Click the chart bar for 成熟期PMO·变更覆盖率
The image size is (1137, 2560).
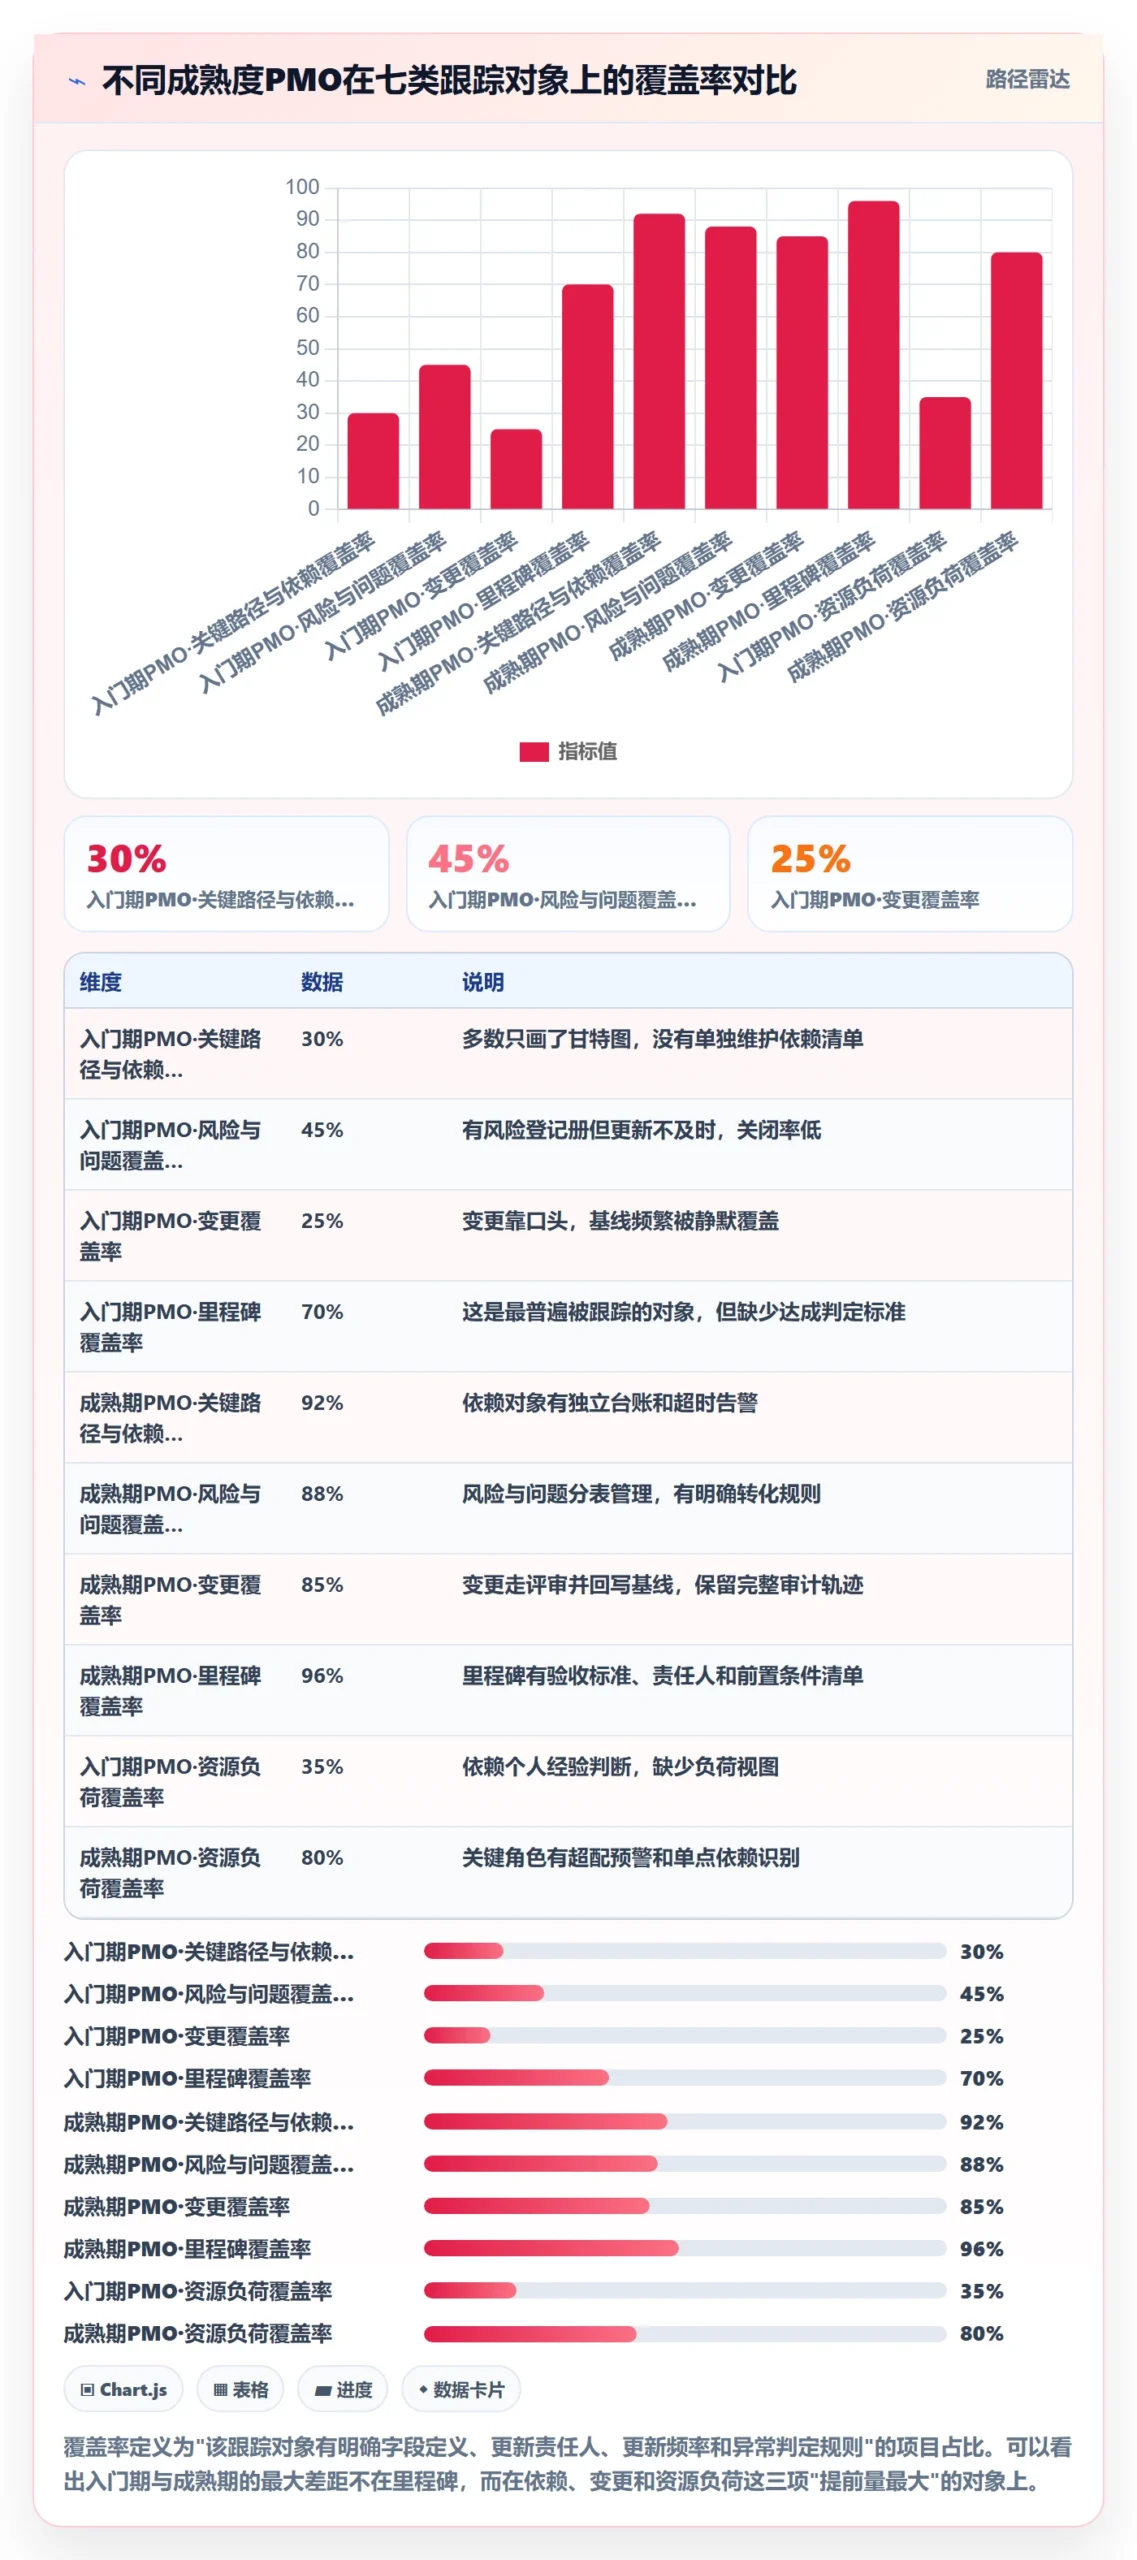pyautogui.click(x=802, y=372)
